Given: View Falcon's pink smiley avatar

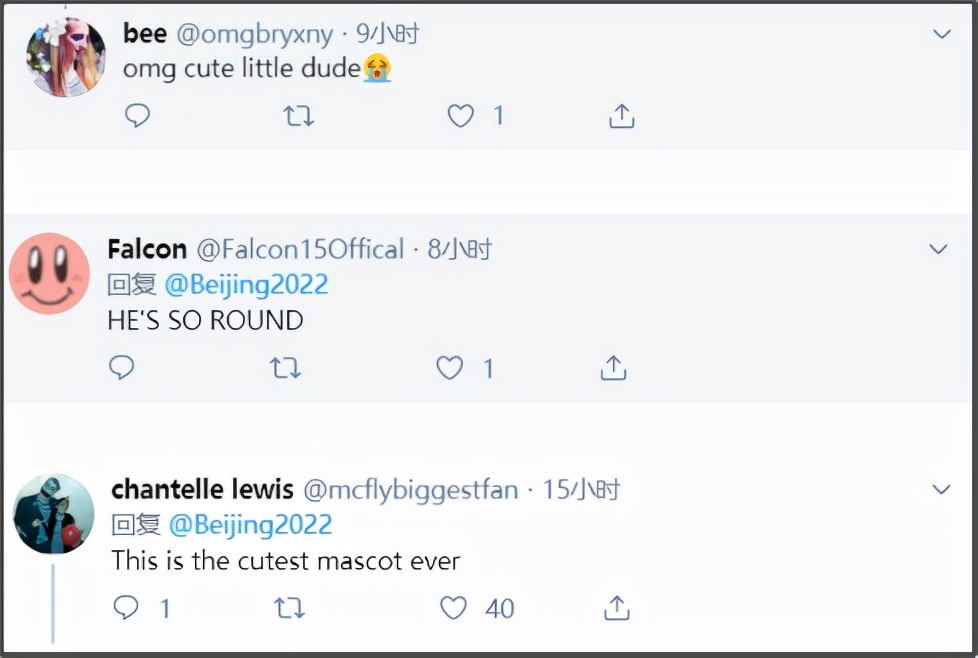Looking at the screenshot, I should coord(49,273).
